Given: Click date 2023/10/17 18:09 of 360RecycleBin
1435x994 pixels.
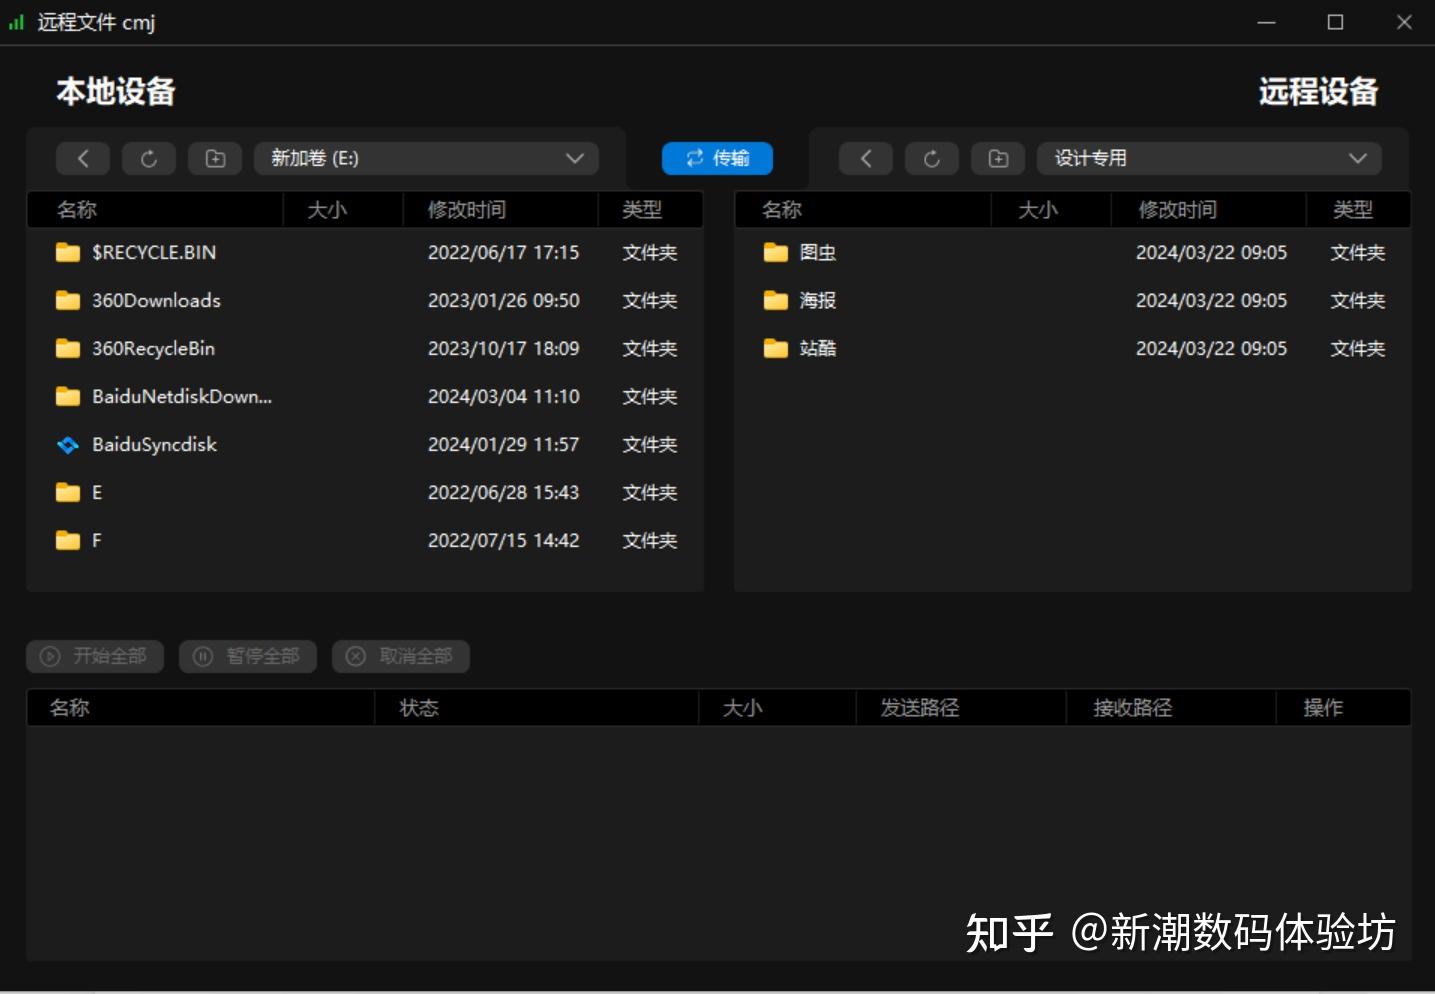Looking at the screenshot, I should coord(504,348).
